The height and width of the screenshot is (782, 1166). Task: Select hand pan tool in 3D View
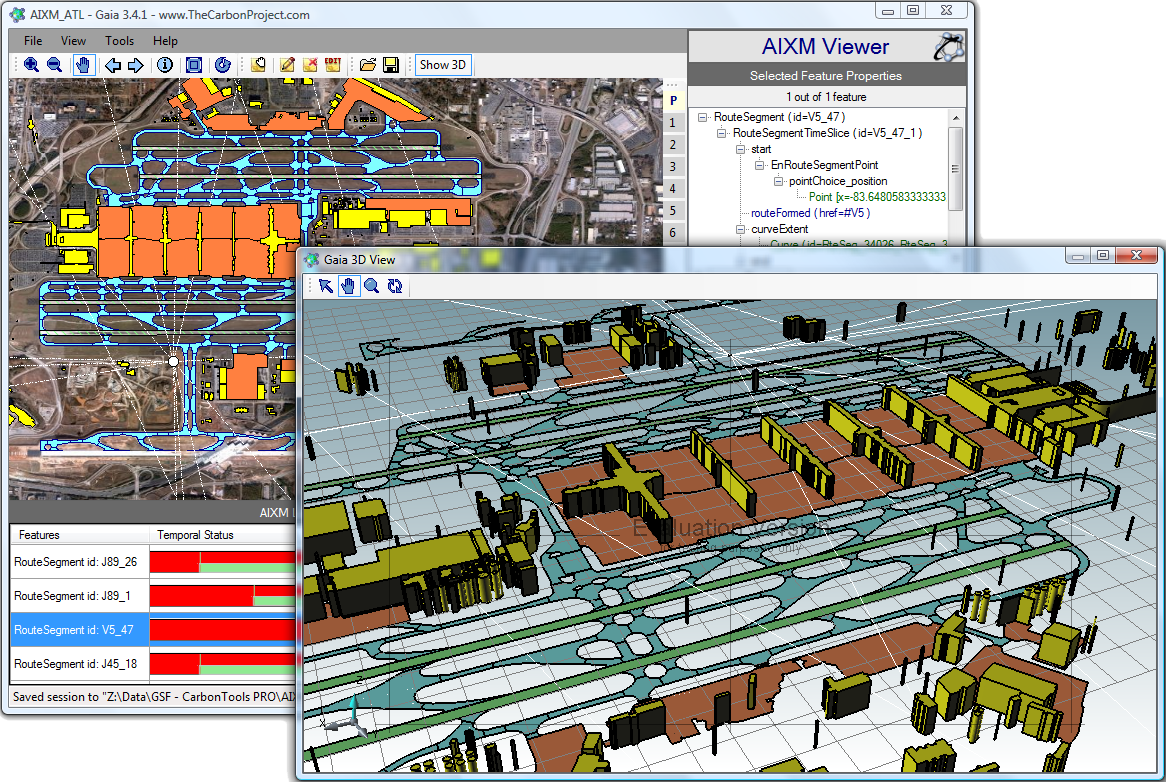pyautogui.click(x=348, y=286)
